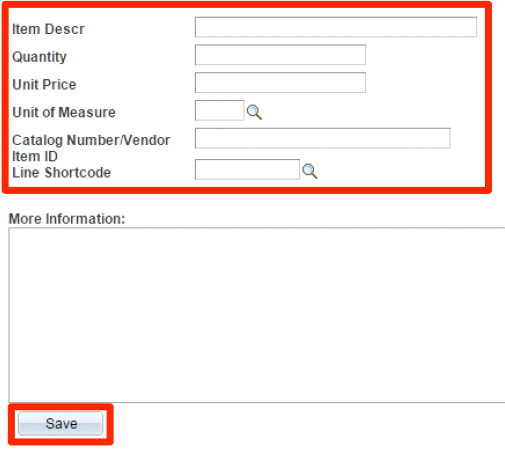This screenshot has height=458, width=505.
Task: Search shortcodes via magnifier icon
Action: pos(310,171)
